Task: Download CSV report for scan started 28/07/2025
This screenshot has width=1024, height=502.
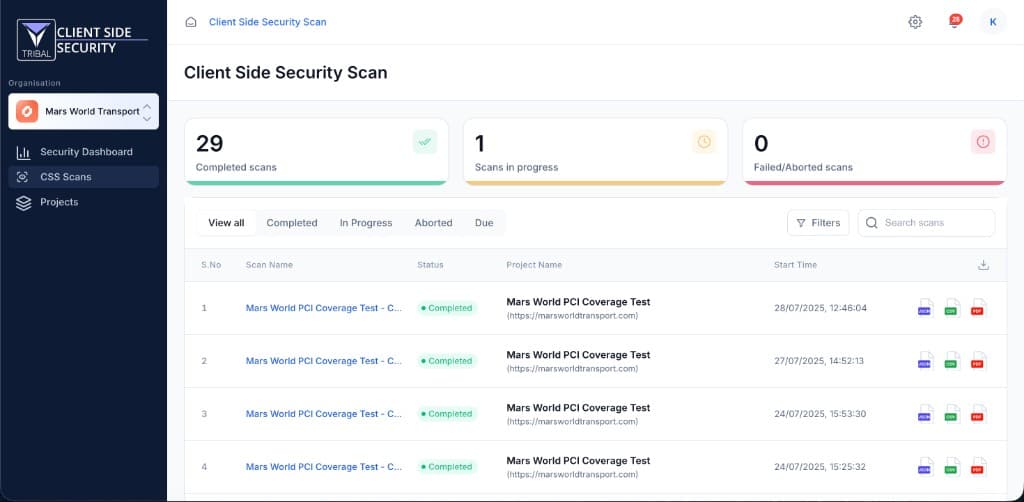Action: click(x=952, y=308)
